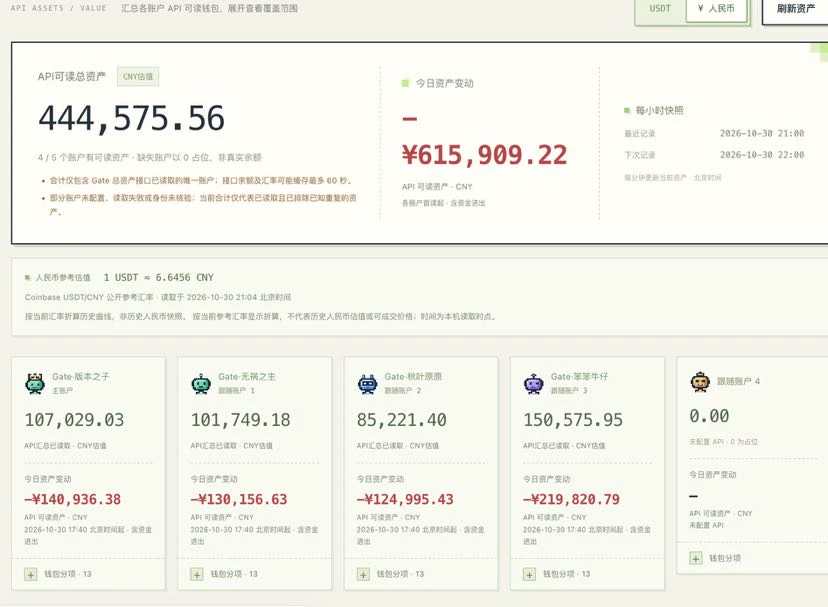The image size is (828, 607).
Task: Click the daily change -¥124,995.43
Action: pyautogui.click(x=406, y=499)
